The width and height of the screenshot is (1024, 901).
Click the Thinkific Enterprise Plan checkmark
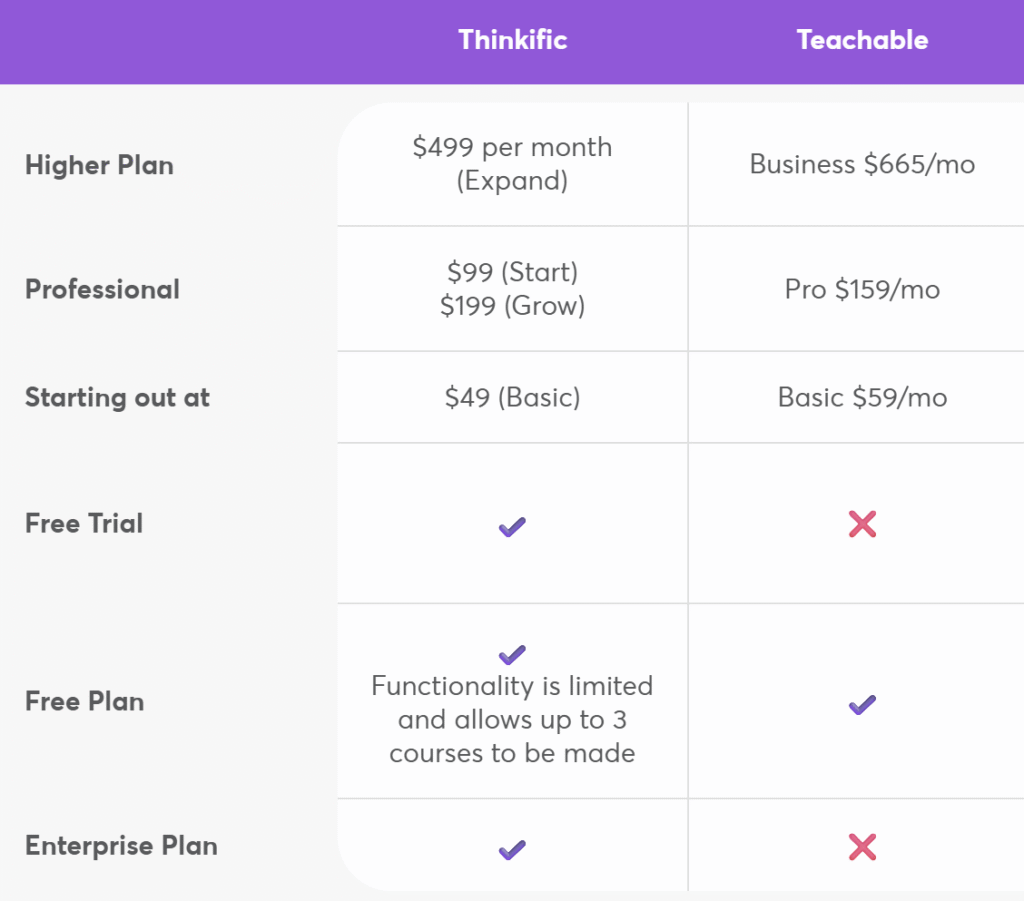click(512, 849)
